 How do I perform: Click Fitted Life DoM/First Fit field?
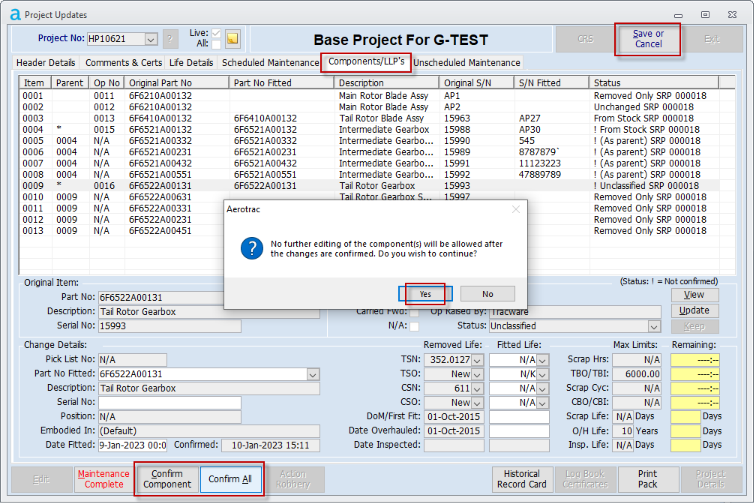pyautogui.click(x=519, y=417)
